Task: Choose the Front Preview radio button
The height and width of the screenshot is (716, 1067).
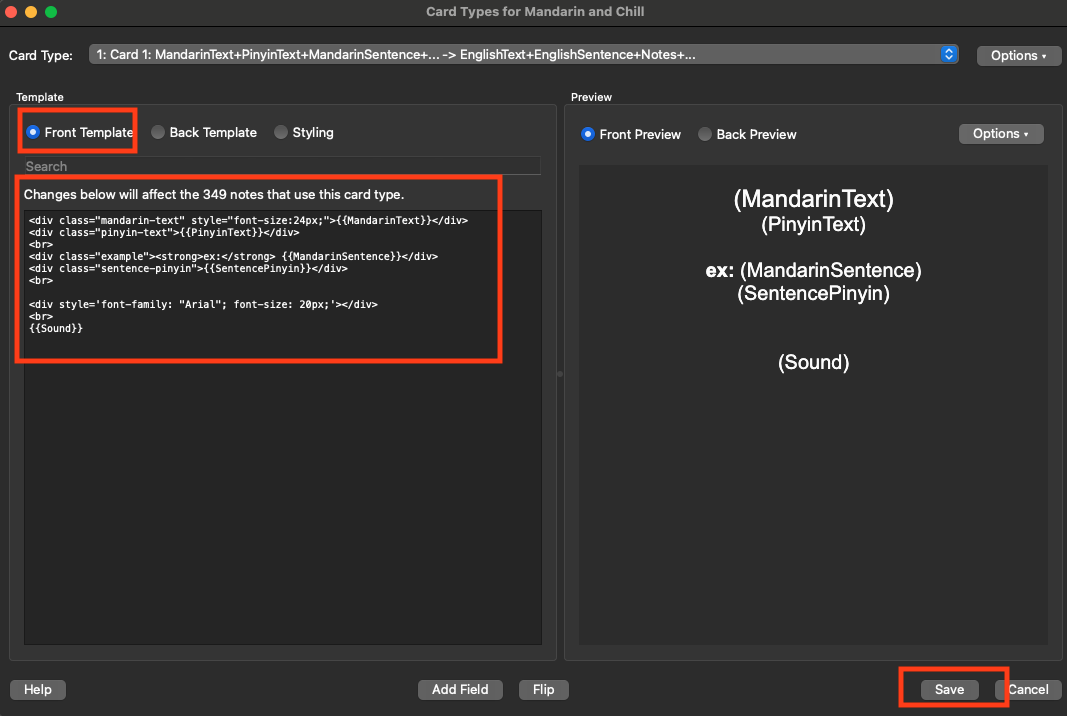Action: pos(588,134)
